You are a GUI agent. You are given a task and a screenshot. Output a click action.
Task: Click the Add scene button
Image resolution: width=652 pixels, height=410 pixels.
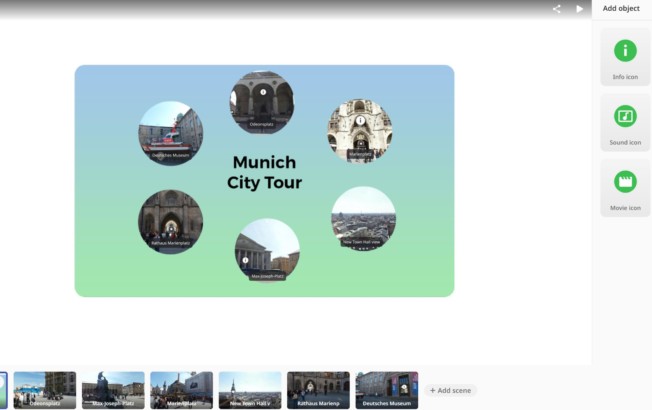tap(449, 390)
